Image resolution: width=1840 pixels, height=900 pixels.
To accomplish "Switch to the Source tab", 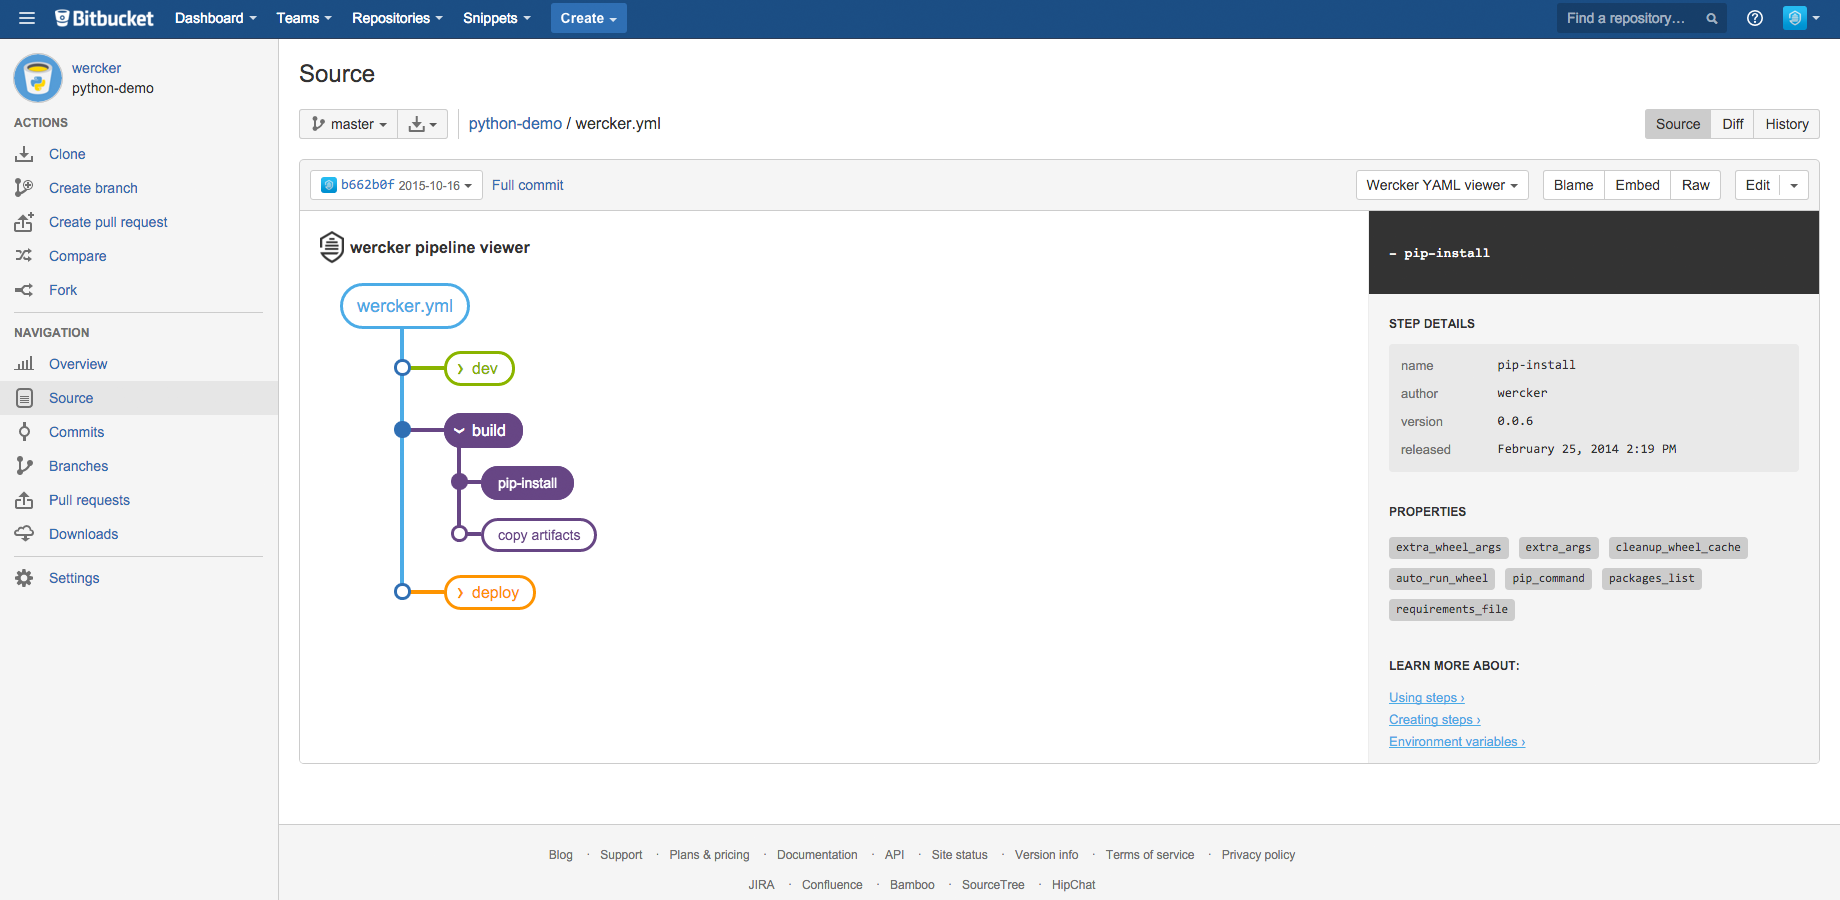I will click(x=1678, y=124).
